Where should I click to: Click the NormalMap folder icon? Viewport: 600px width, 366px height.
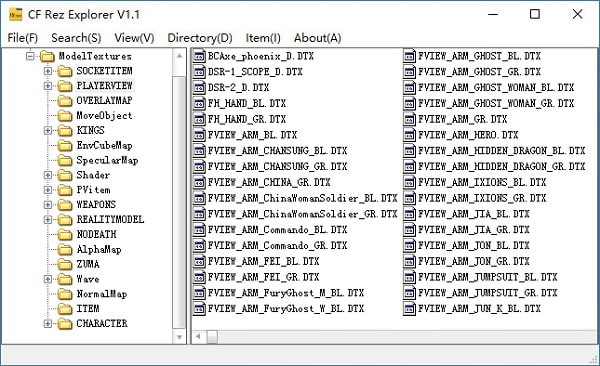point(65,294)
